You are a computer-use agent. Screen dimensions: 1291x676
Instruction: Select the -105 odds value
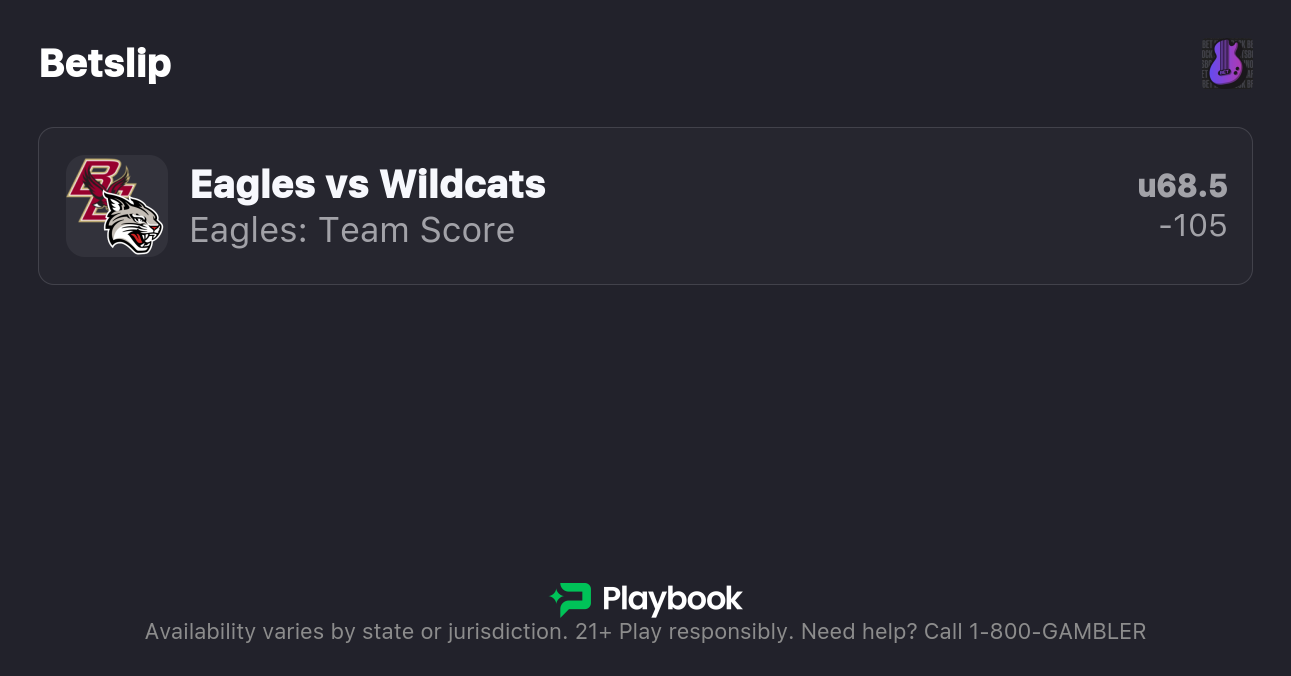pyautogui.click(x=1194, y=226)
